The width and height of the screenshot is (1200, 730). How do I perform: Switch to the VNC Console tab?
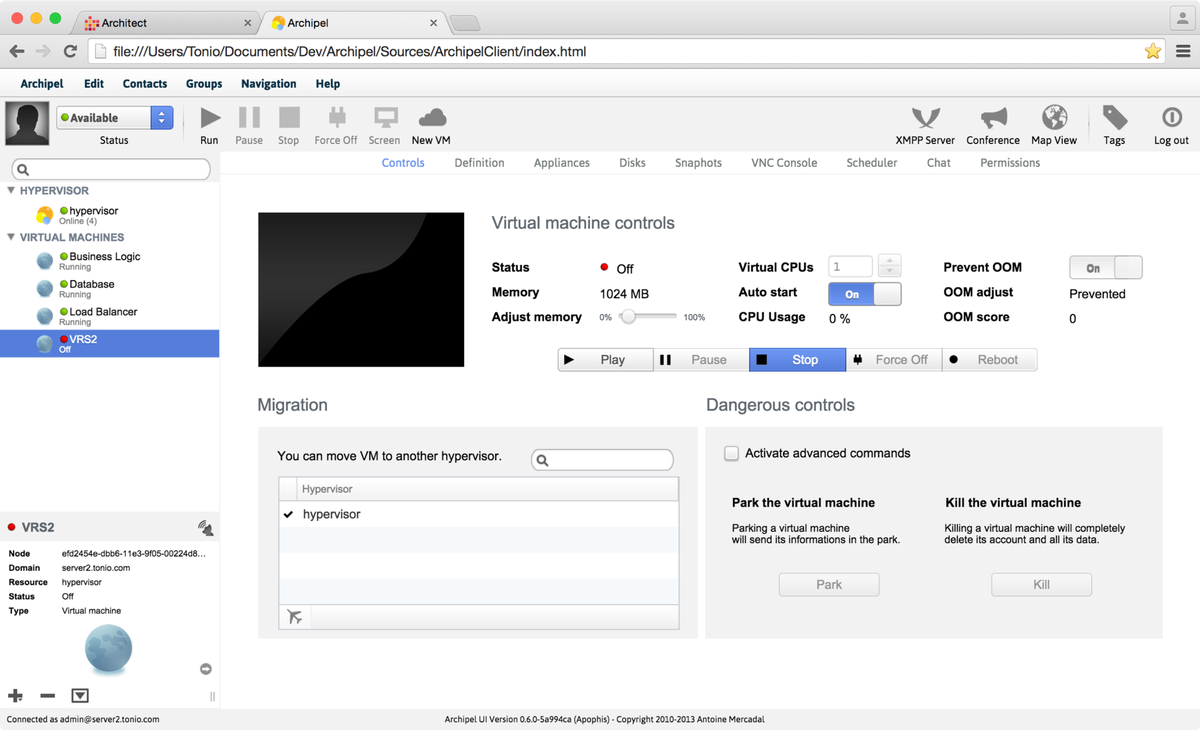point(784,163)
